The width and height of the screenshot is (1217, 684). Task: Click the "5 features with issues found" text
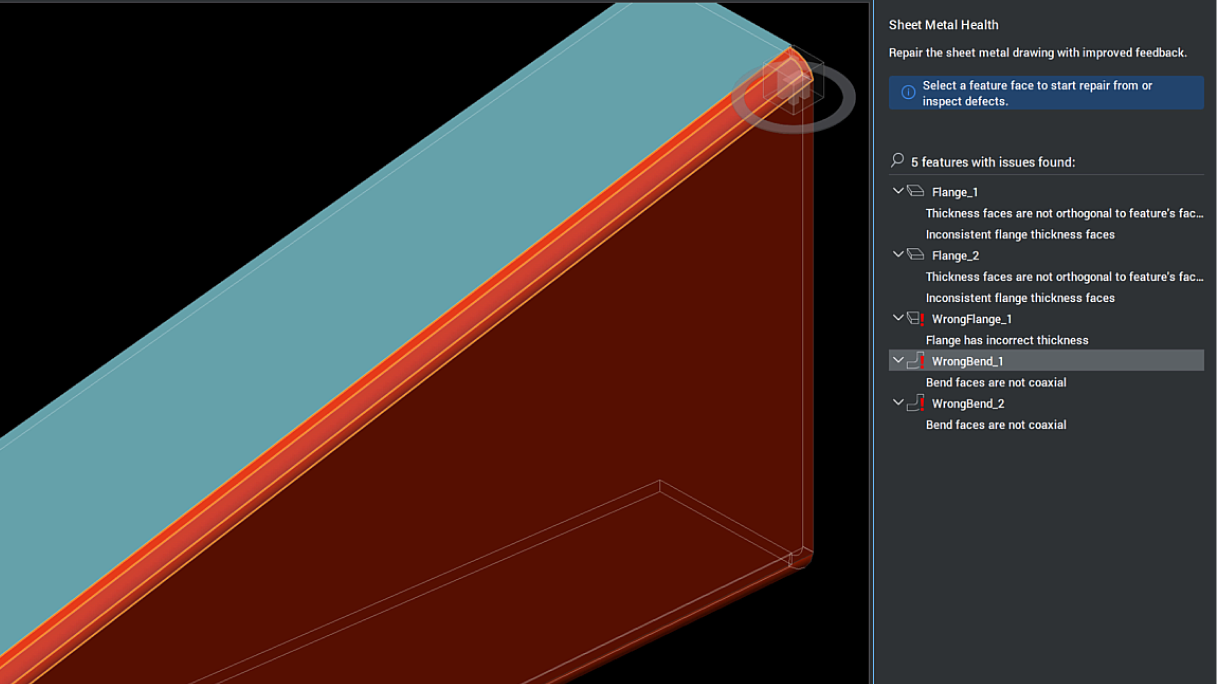click(993, 162)
